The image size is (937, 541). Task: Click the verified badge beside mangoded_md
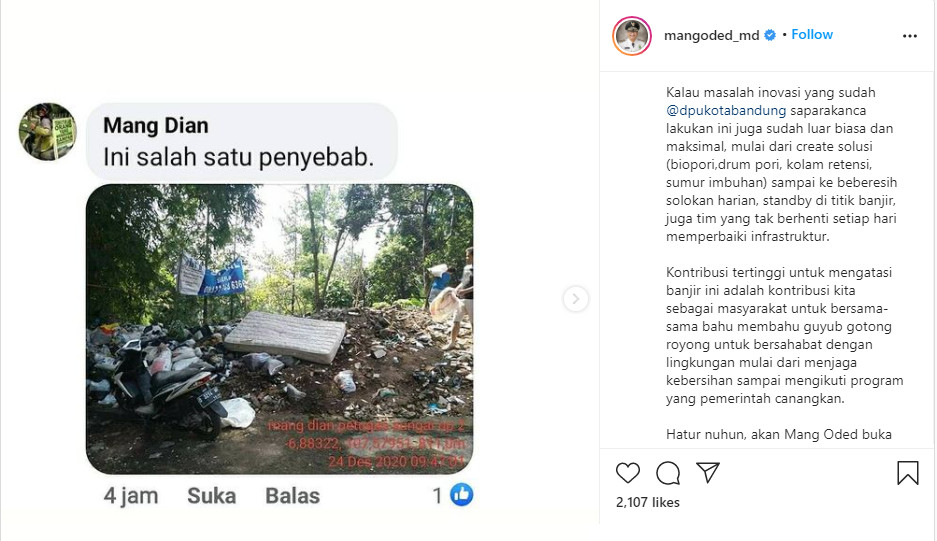pyautogui.click(x=770, y=35)
